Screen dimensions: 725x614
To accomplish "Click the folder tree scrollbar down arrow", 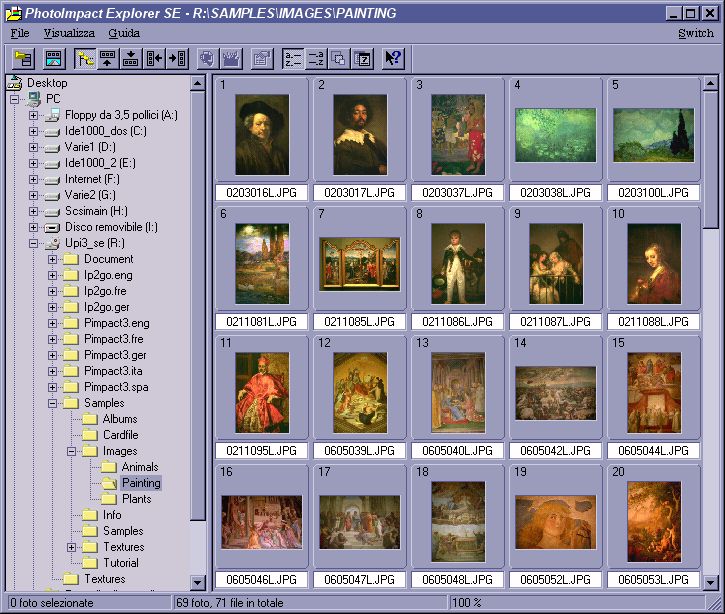I will [x=198, y=583].
